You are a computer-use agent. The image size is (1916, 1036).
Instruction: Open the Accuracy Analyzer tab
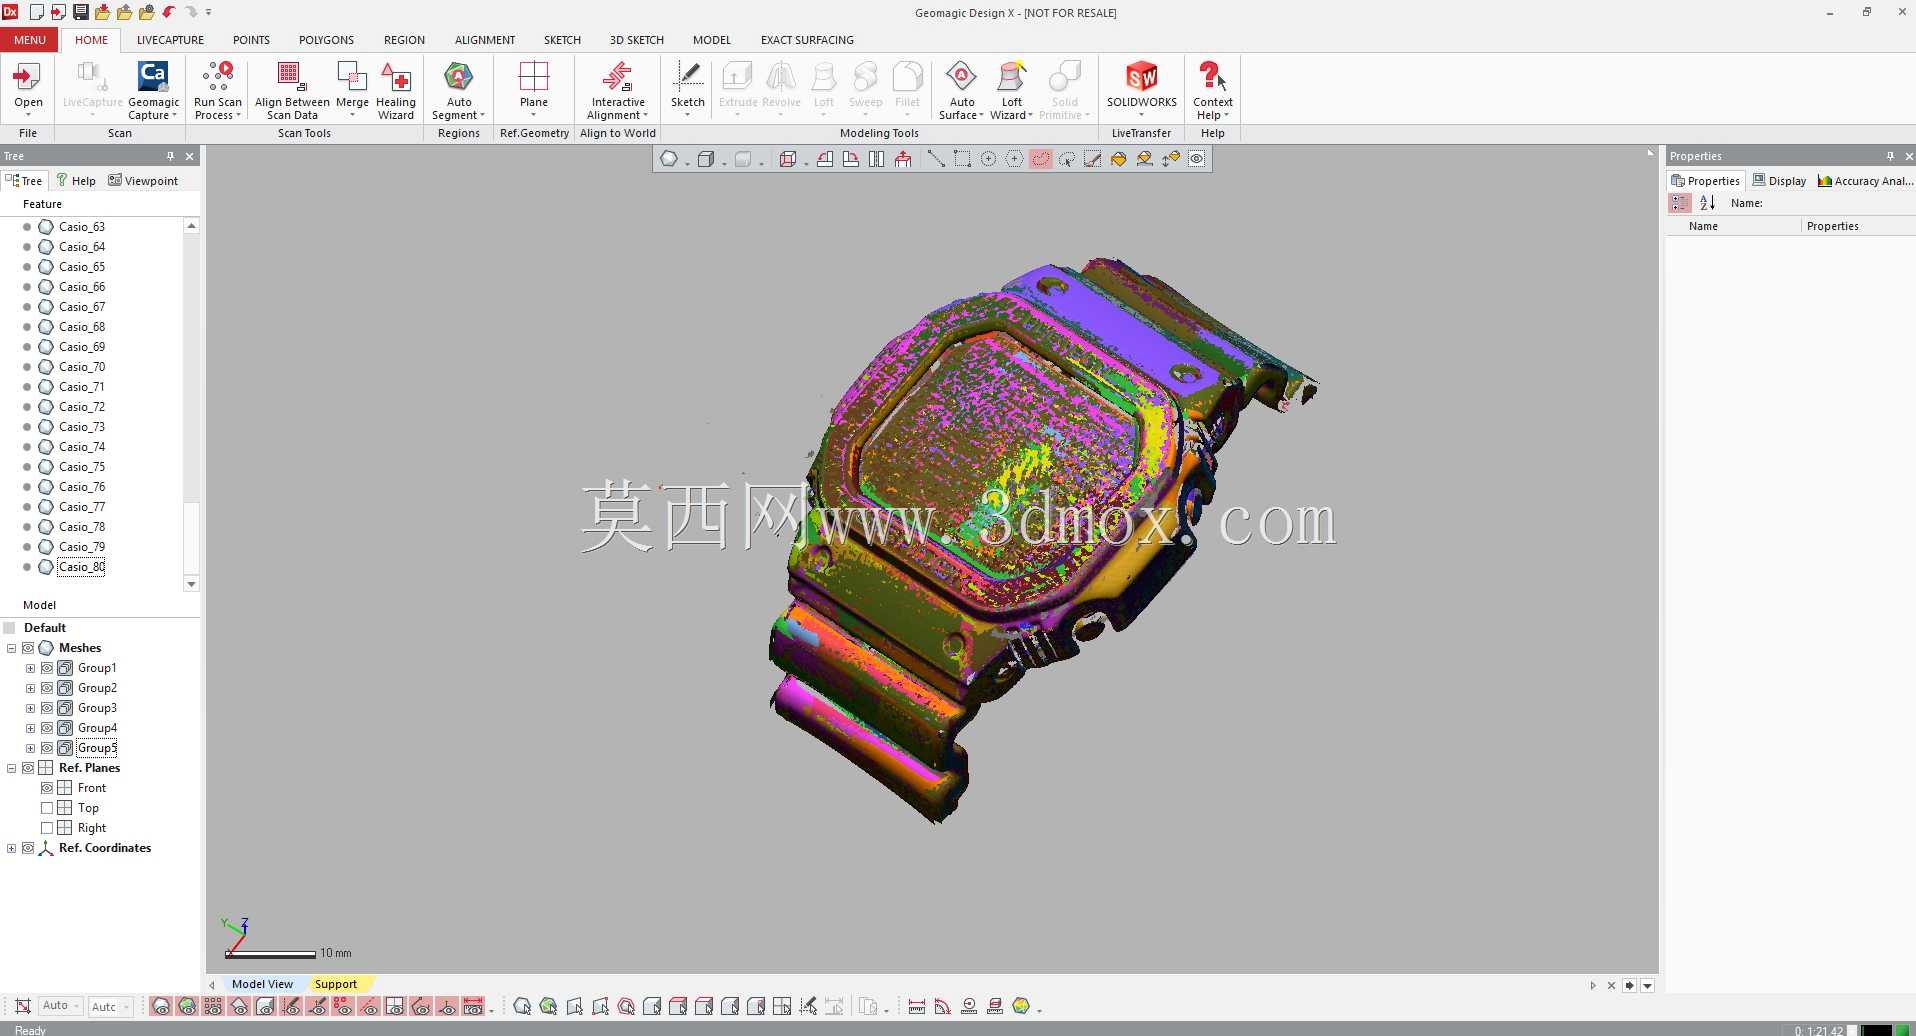(x=1865, y=181)
